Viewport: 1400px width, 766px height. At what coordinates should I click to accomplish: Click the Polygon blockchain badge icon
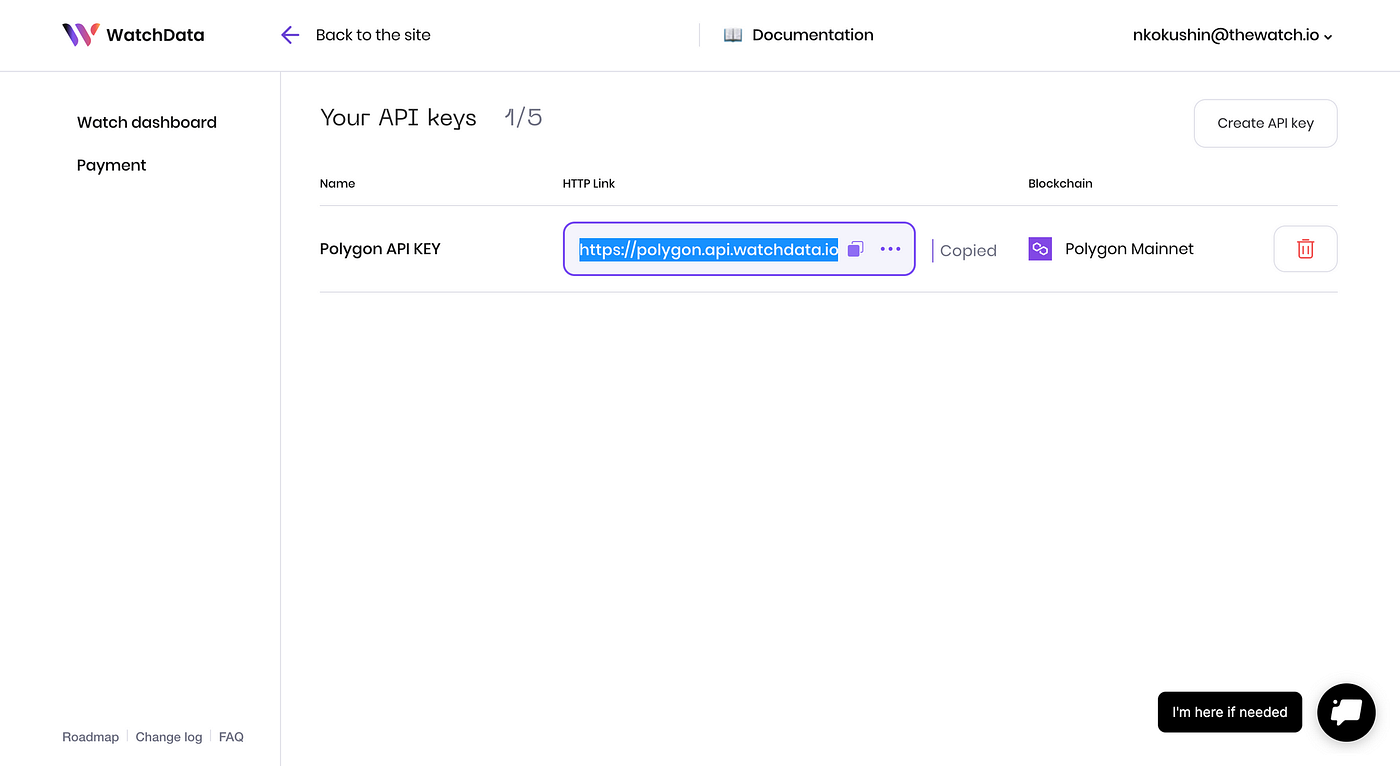[1039, 248]
